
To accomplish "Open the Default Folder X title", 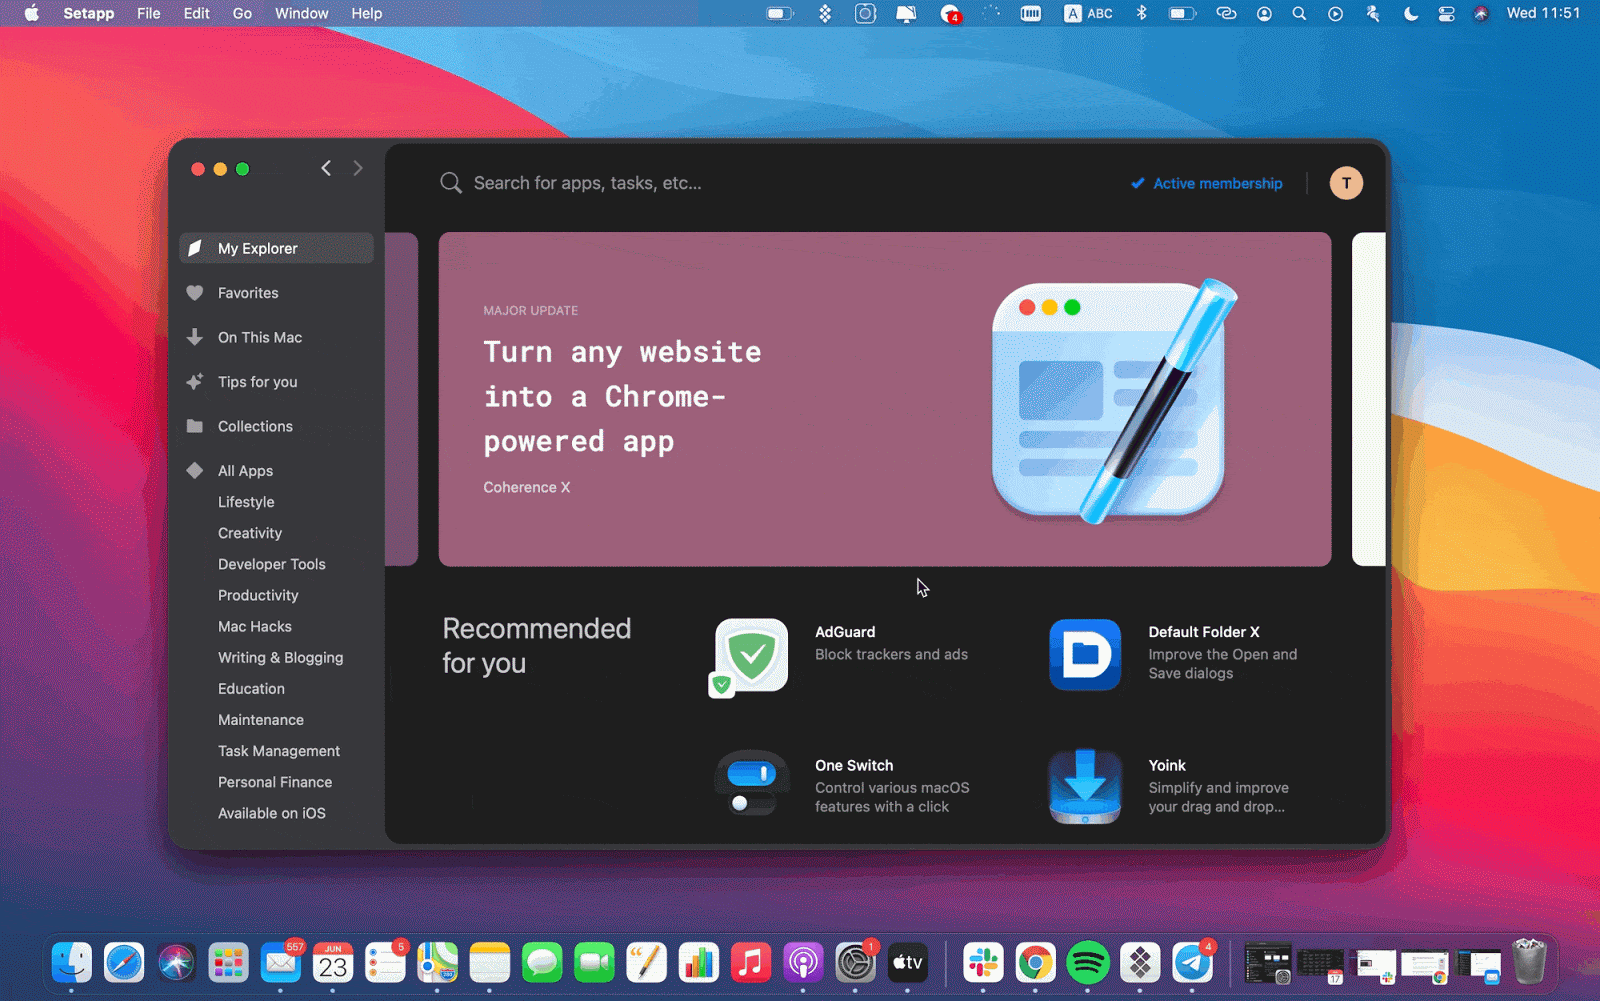I will pyautogui.click(x=1204, y=632).
